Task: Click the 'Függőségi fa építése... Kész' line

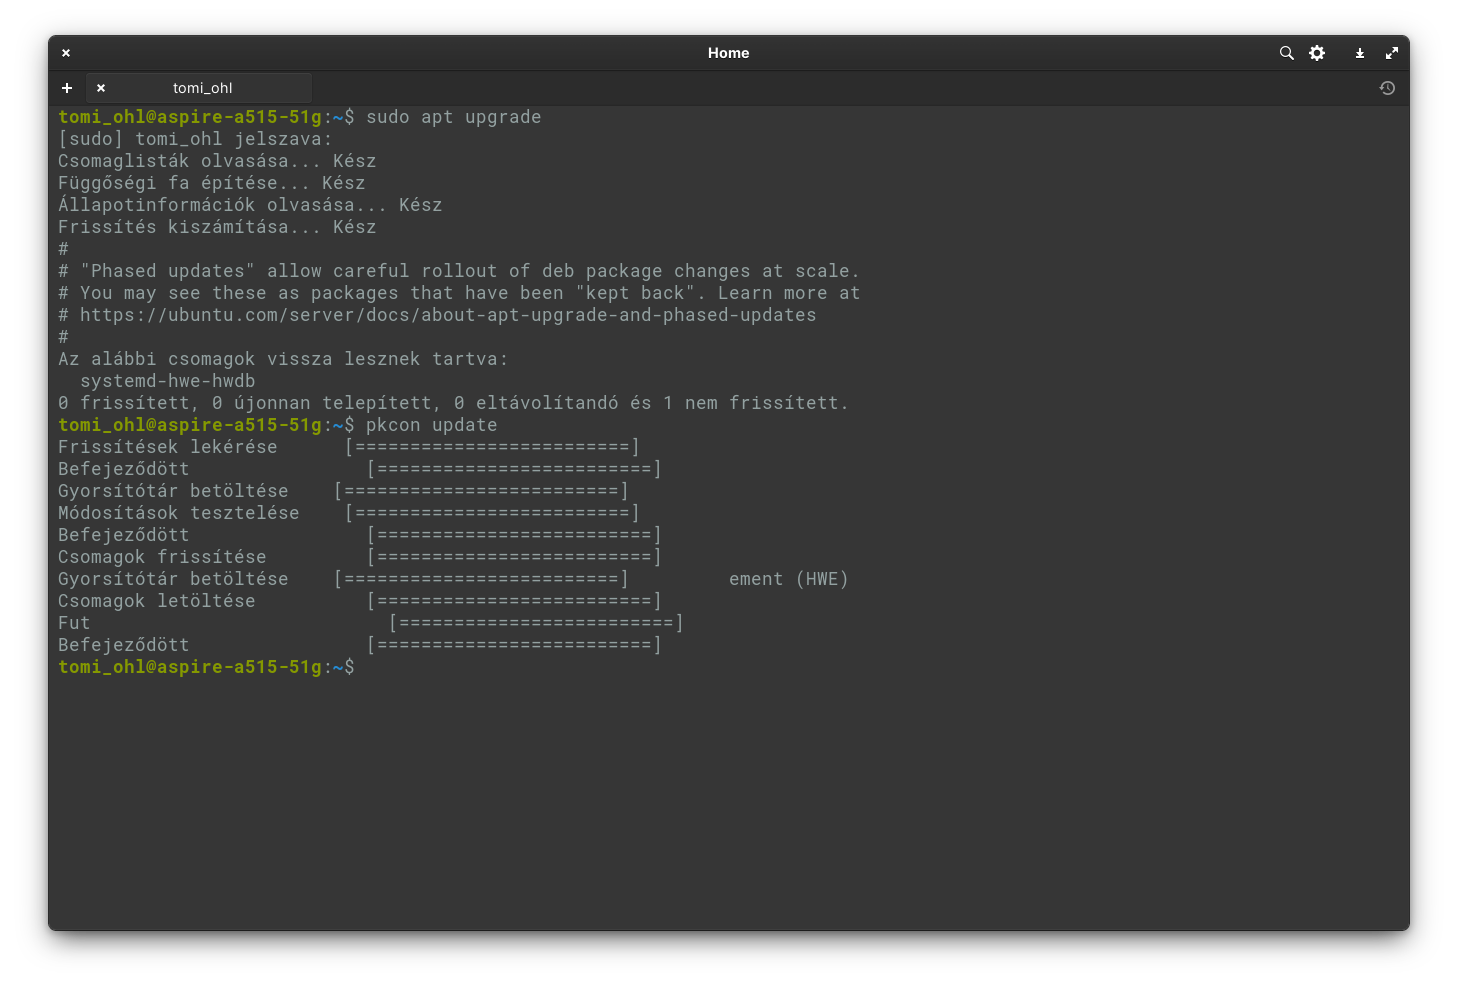Action: click(212, 183)
